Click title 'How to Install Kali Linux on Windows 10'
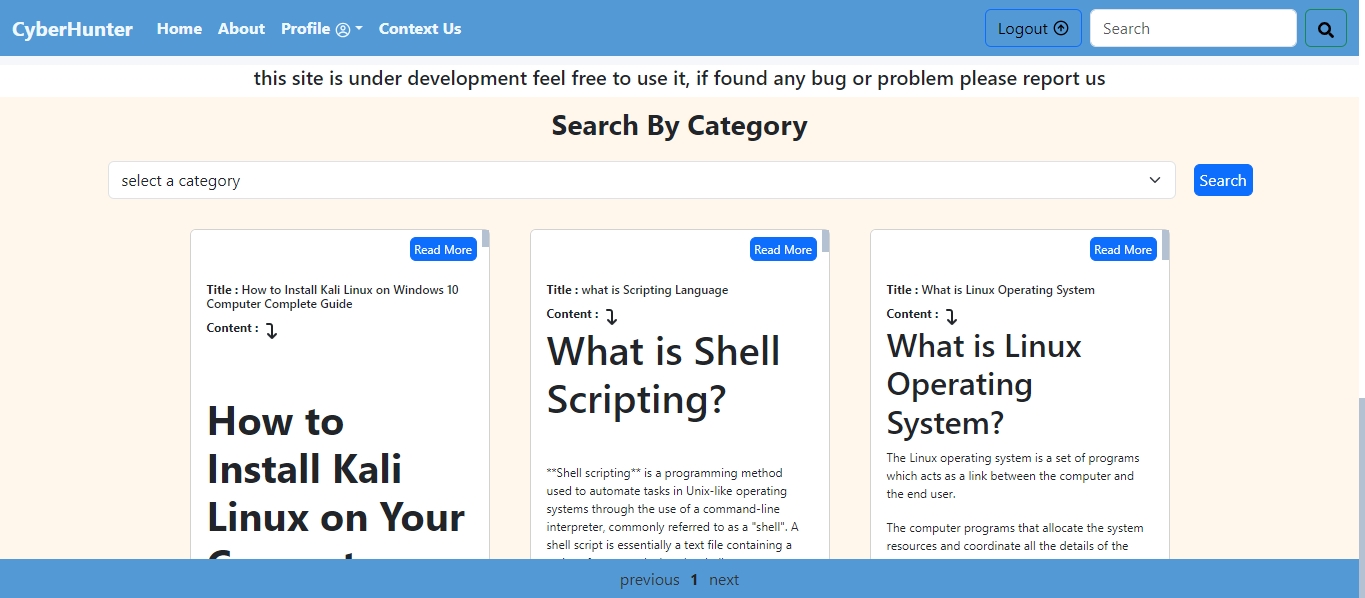Image resolution: width=1365 pixels, height=598 pixels. (333, 297)
